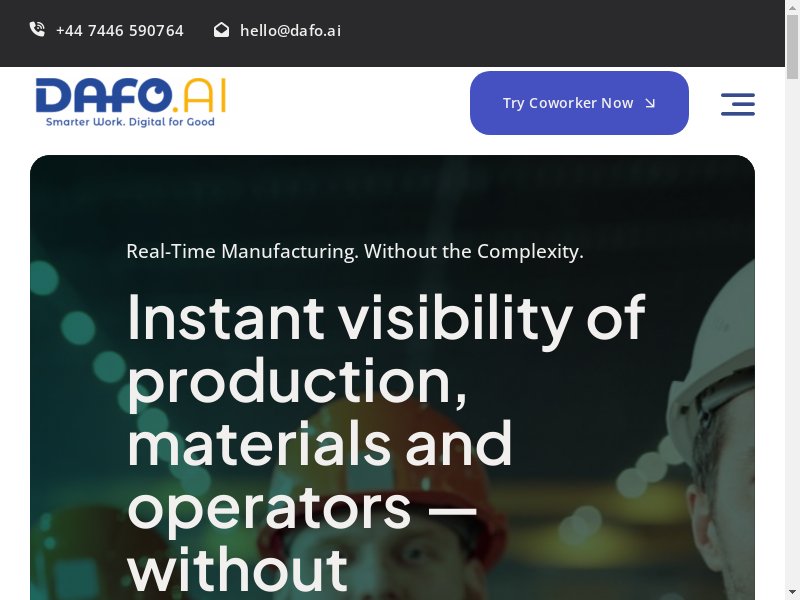Click the open envelope email icon

point(221,30)
